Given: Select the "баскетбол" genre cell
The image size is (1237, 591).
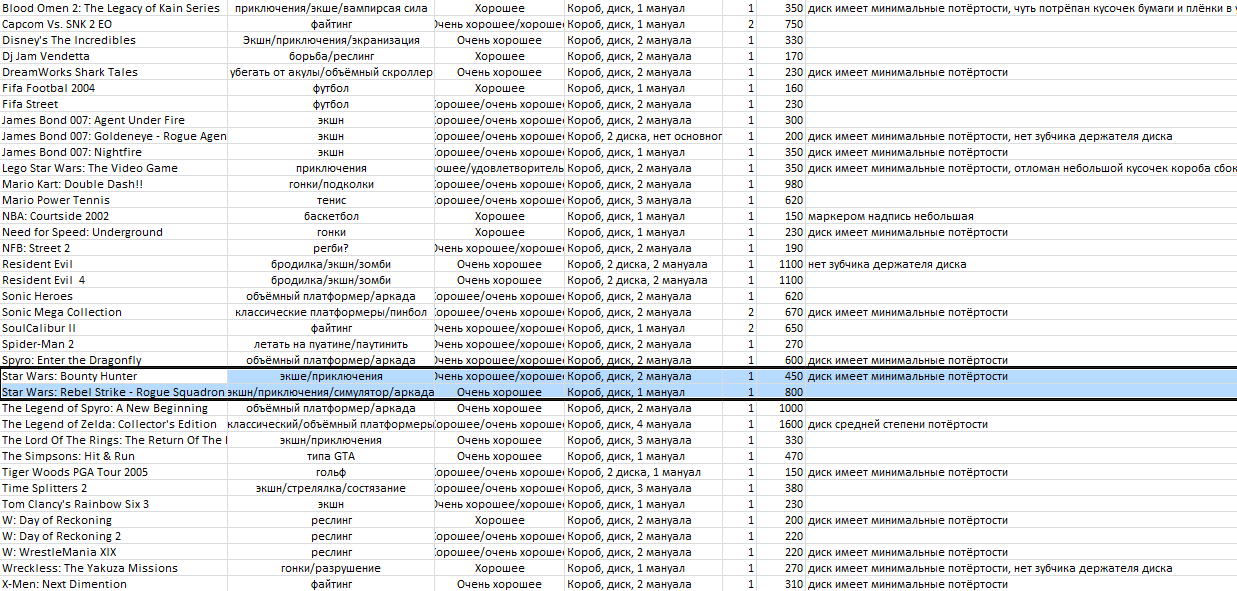Looking at the screenshot, I should [x=331, y=216].
